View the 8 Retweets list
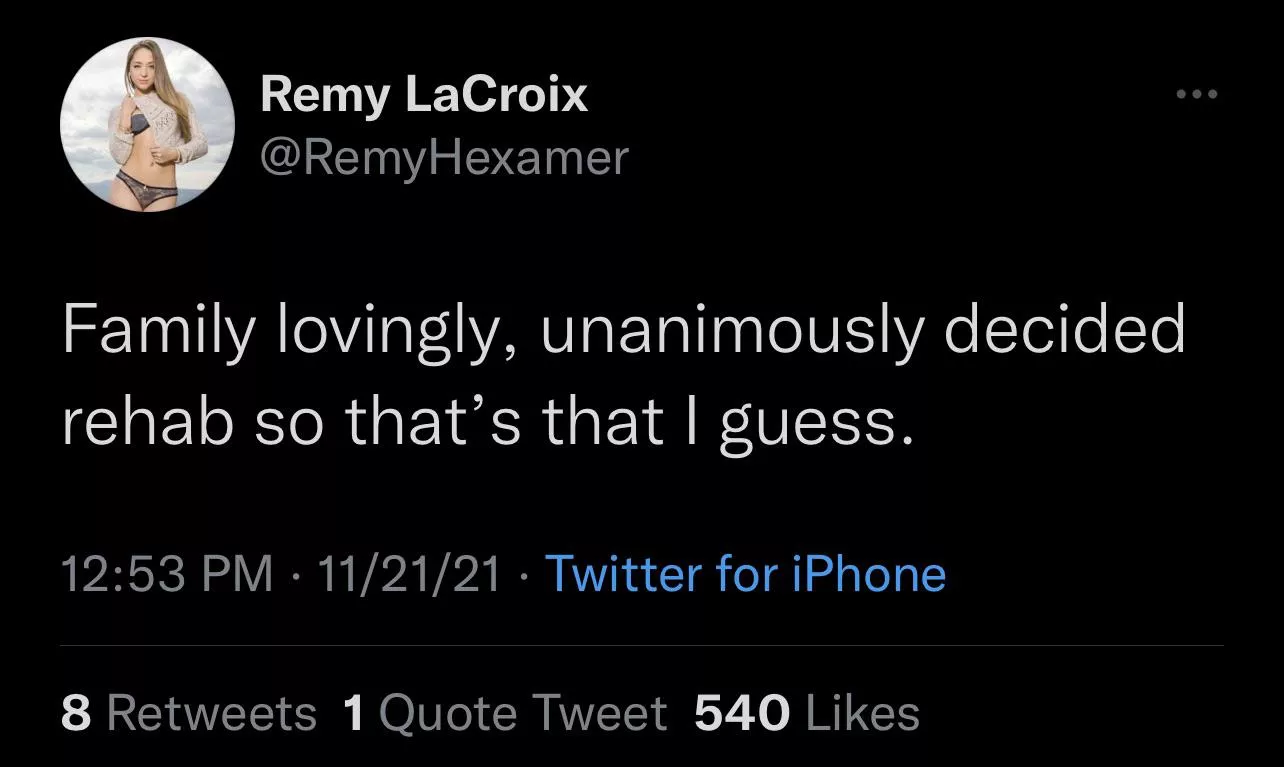Viewport: 1284px width, 767px height. (188, 713)
